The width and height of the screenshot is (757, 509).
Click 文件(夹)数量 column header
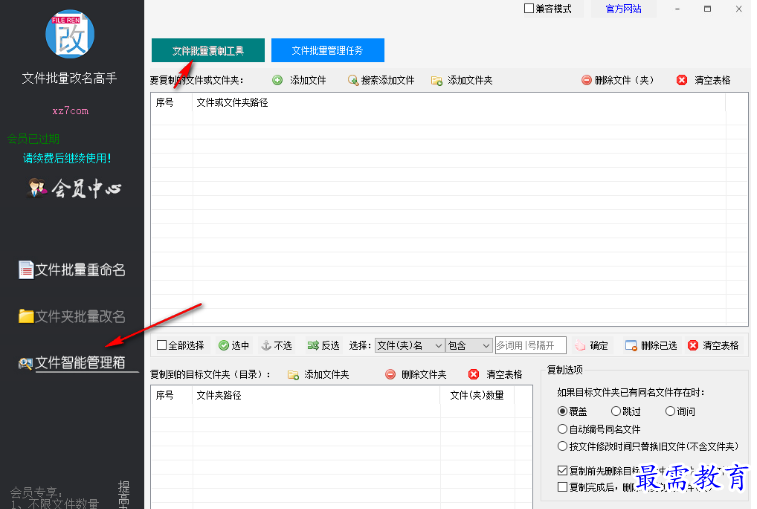[x=477, y=396]
